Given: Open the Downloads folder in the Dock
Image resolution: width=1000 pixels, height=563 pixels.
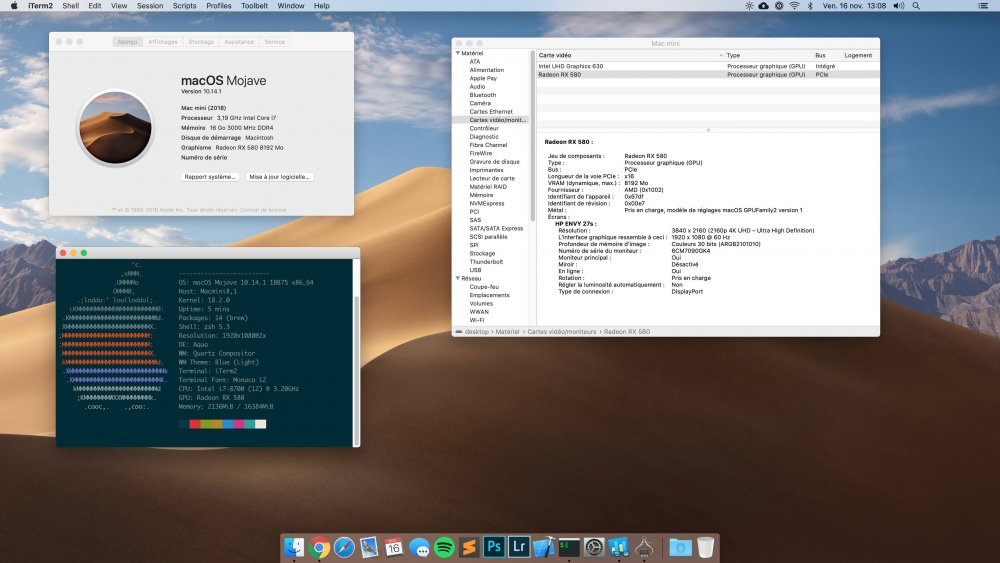Looking at the screenshot, I should [680, 547].
